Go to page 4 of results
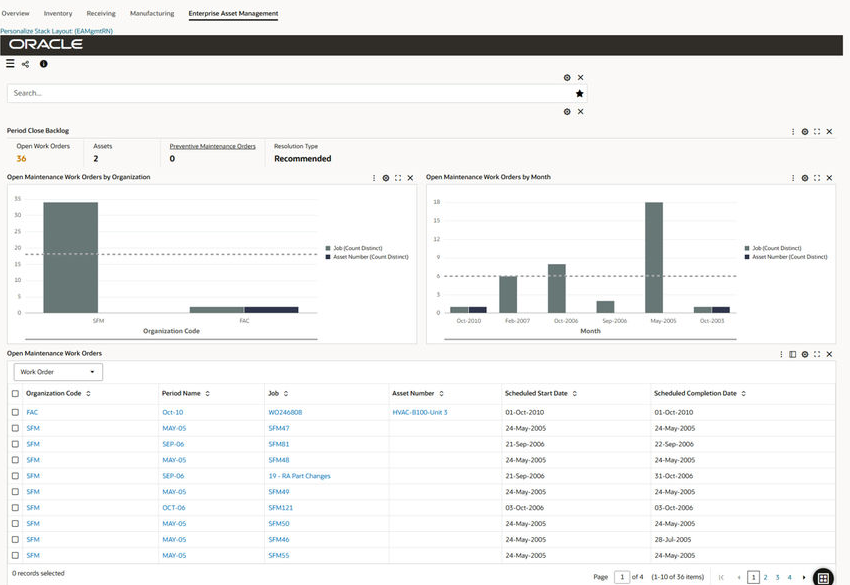Screen dimensions: 850x585 pos(789,577)
